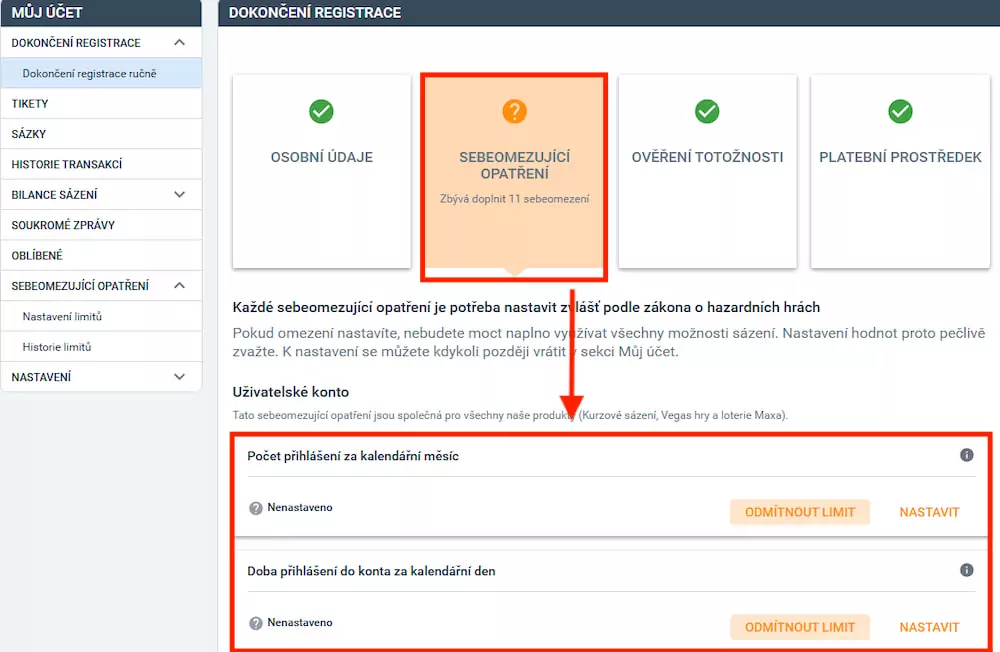Click the checkmark icon on OVĚŘENÍ TOTOŽNOSTI card

(707, 112)
